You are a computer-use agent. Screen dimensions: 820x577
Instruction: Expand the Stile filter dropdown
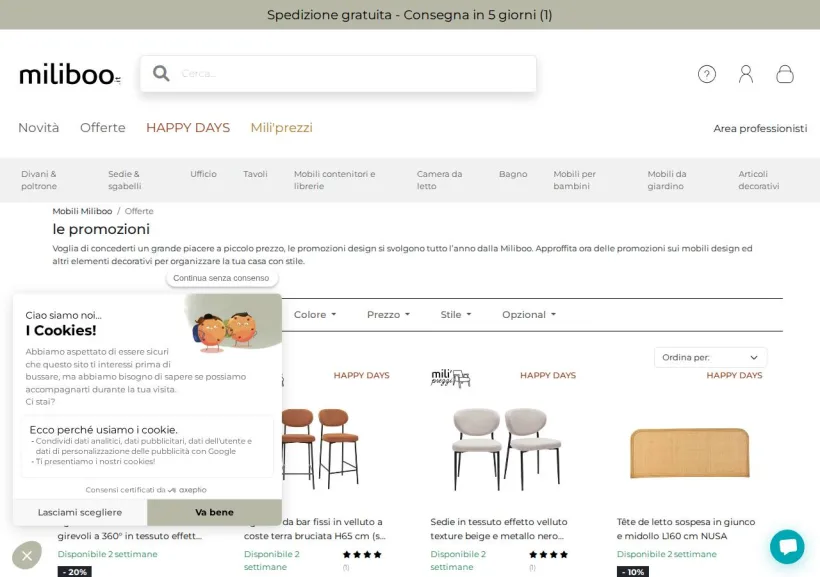(455, 314)
